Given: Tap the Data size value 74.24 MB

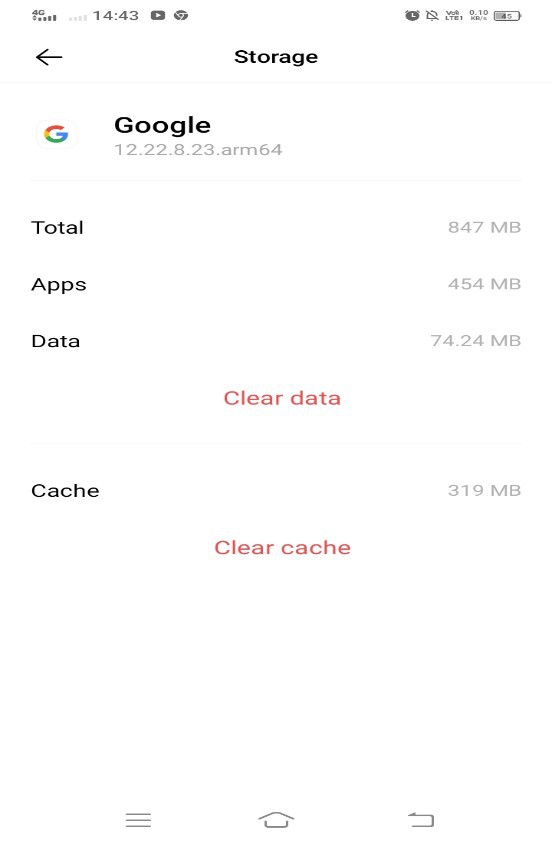Looking at the screenshot, I should [476, 340].
